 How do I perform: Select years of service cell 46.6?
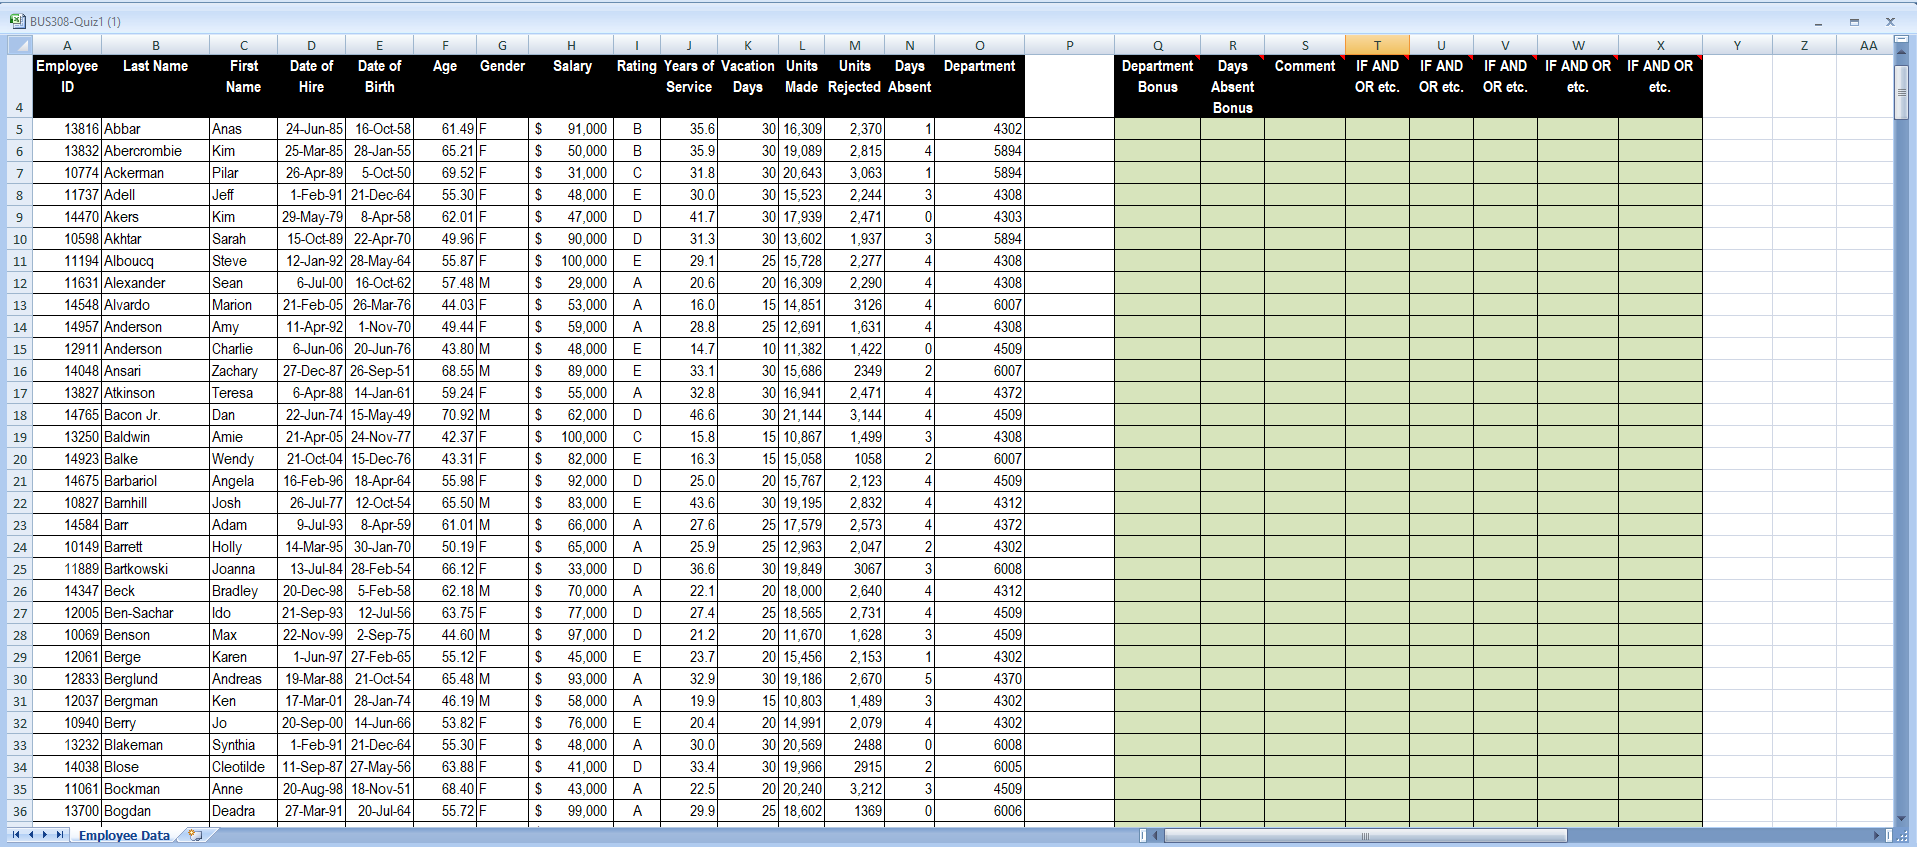click(689, 415)
